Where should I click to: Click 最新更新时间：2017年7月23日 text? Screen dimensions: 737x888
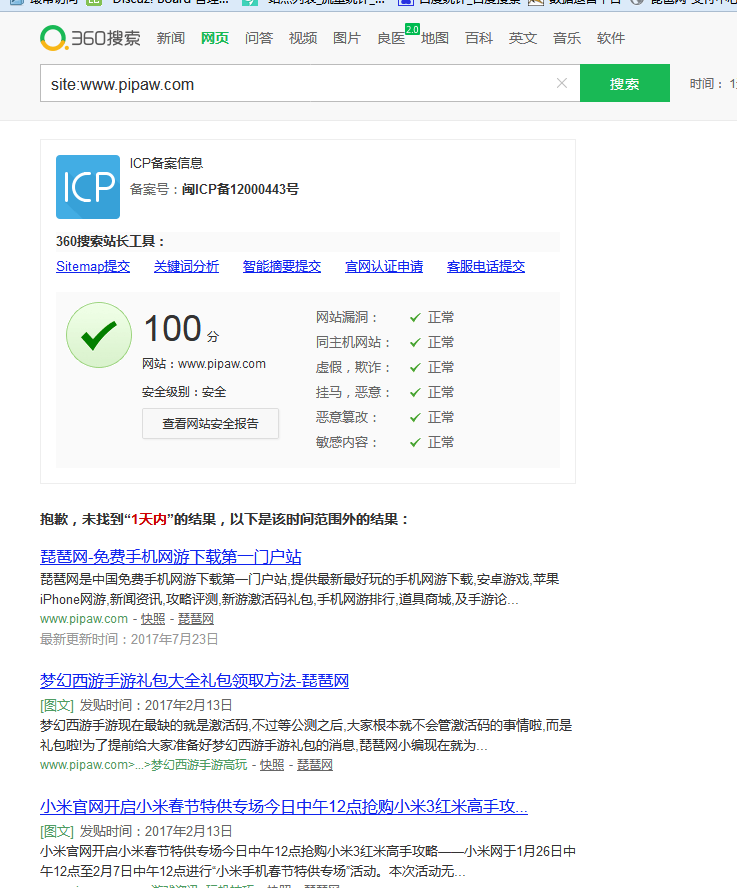tap(129, 639)
